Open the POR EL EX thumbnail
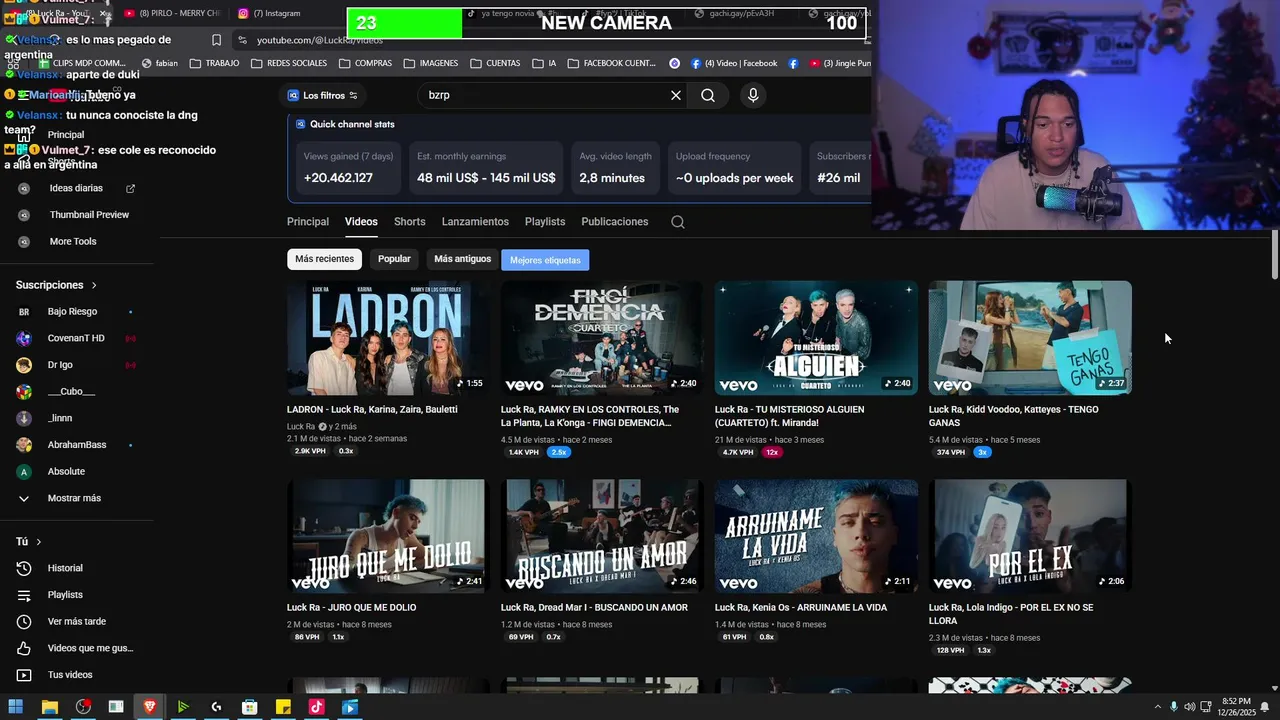 pos(1030,536)
